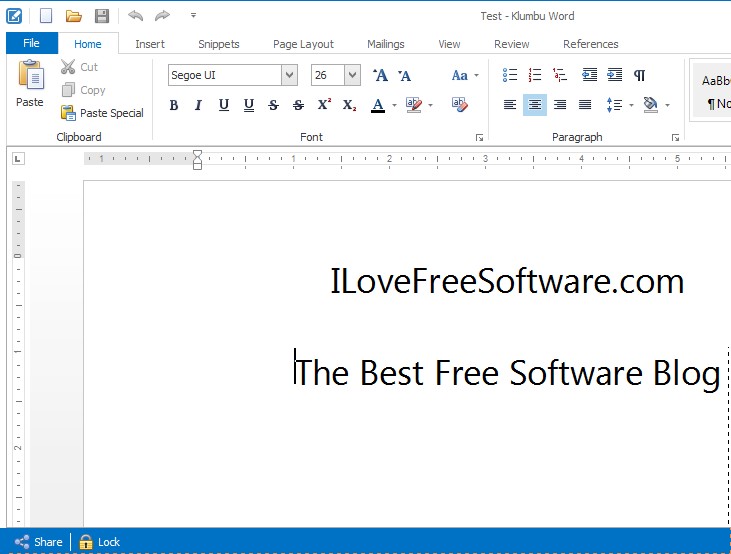Click the font size field showing 26
731x554 pixels.
point(328,75)
